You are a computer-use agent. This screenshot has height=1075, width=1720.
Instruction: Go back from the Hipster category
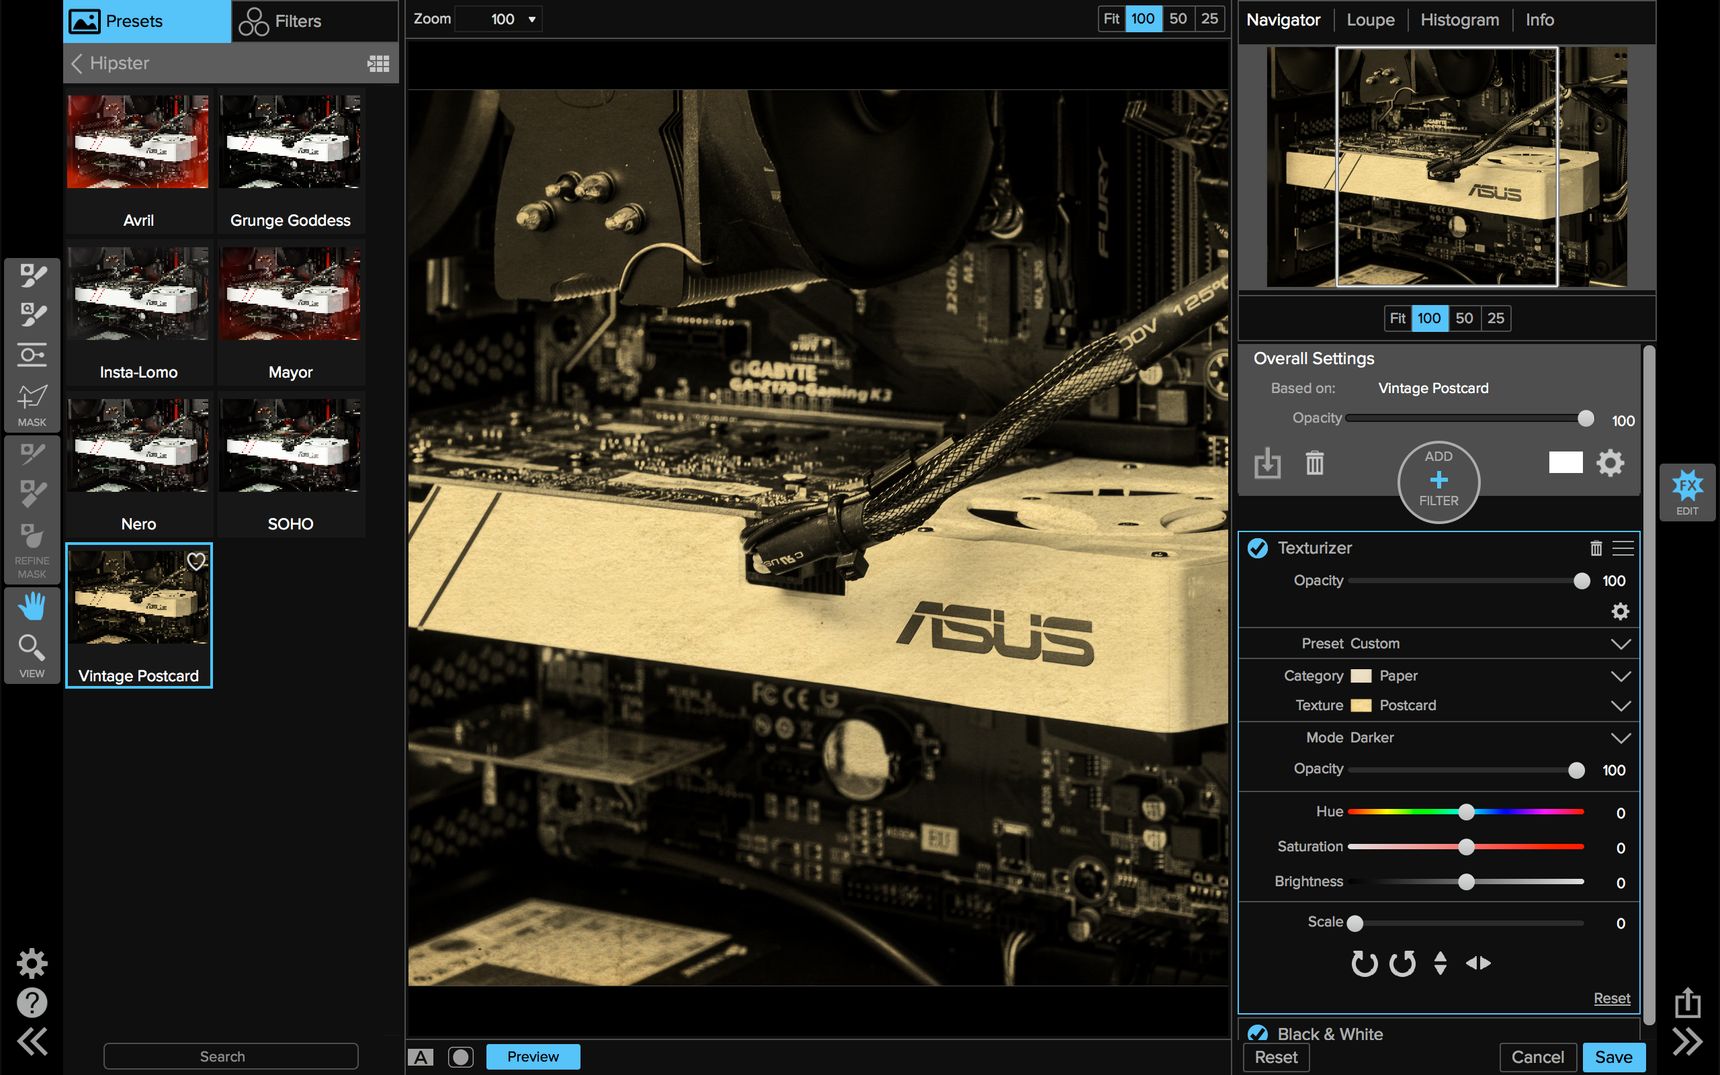(x=77, y=63)
